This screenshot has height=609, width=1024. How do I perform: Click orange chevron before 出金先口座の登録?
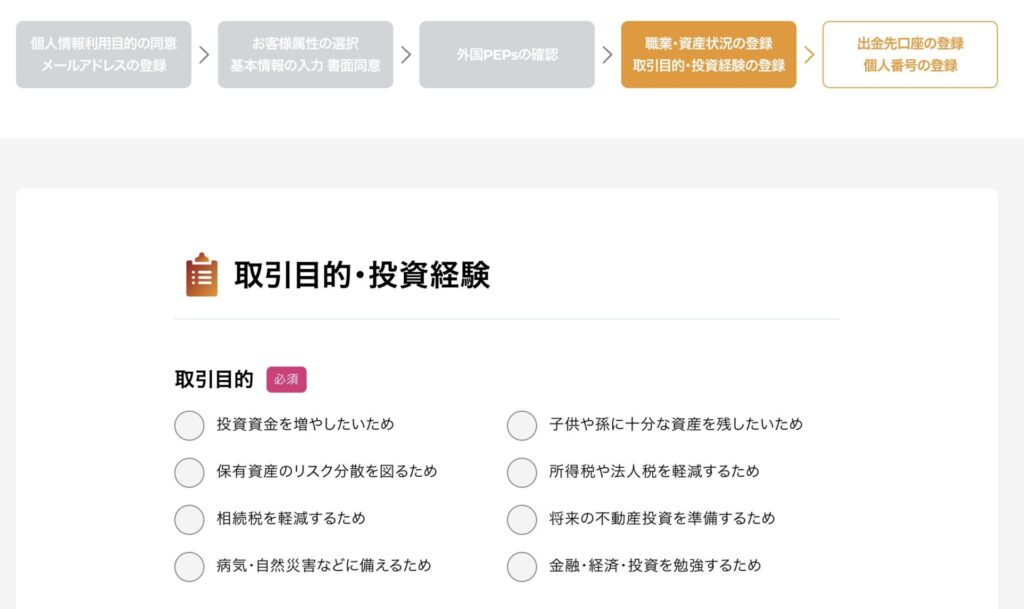pos(809,55)
